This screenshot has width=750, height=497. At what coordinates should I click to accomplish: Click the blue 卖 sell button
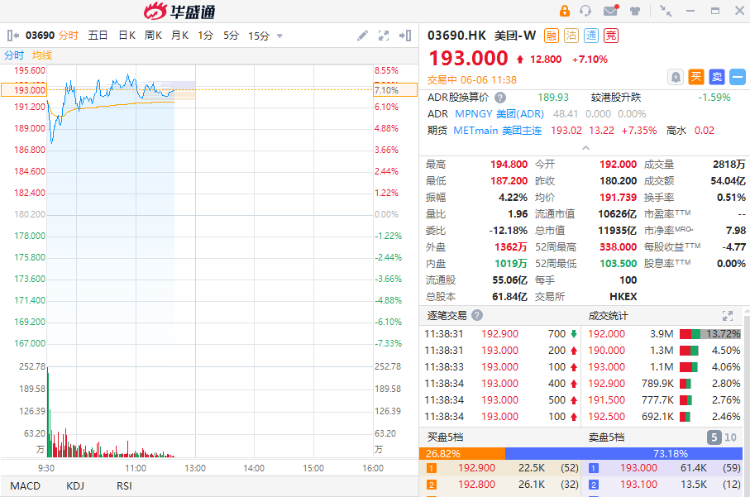(x=717, y=77)
